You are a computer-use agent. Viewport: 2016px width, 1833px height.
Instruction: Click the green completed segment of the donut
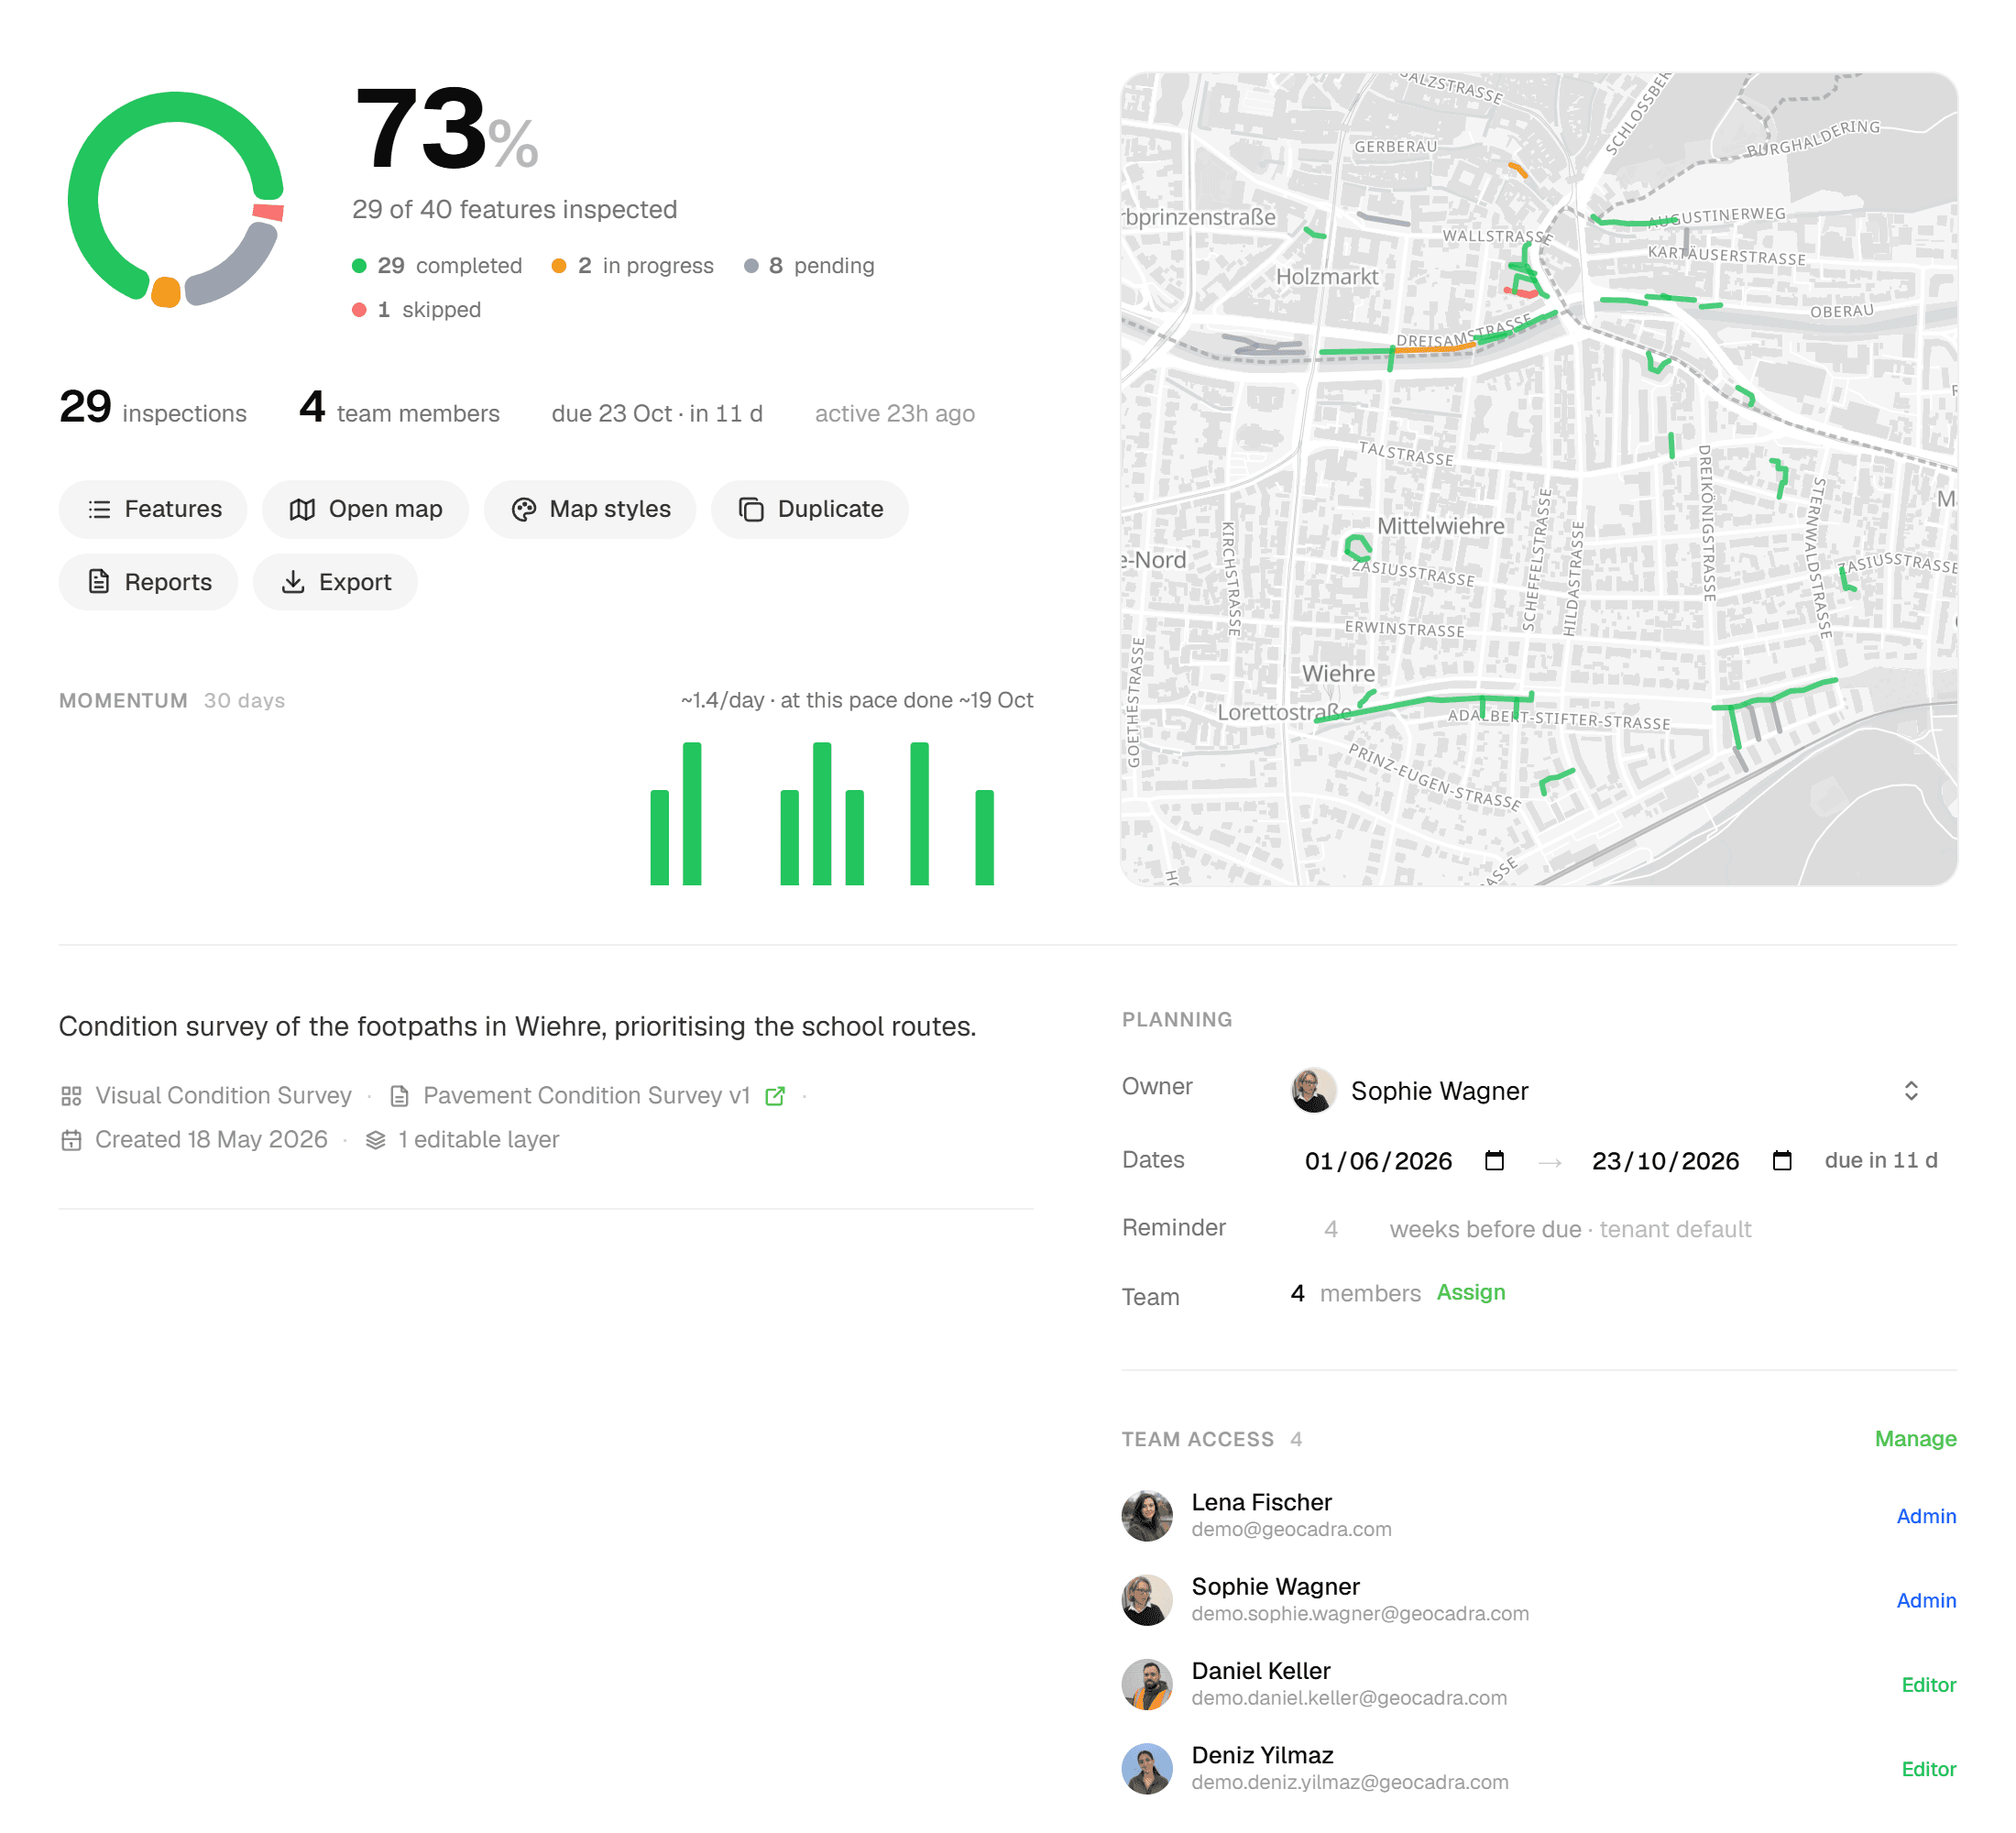coord(95,150)
